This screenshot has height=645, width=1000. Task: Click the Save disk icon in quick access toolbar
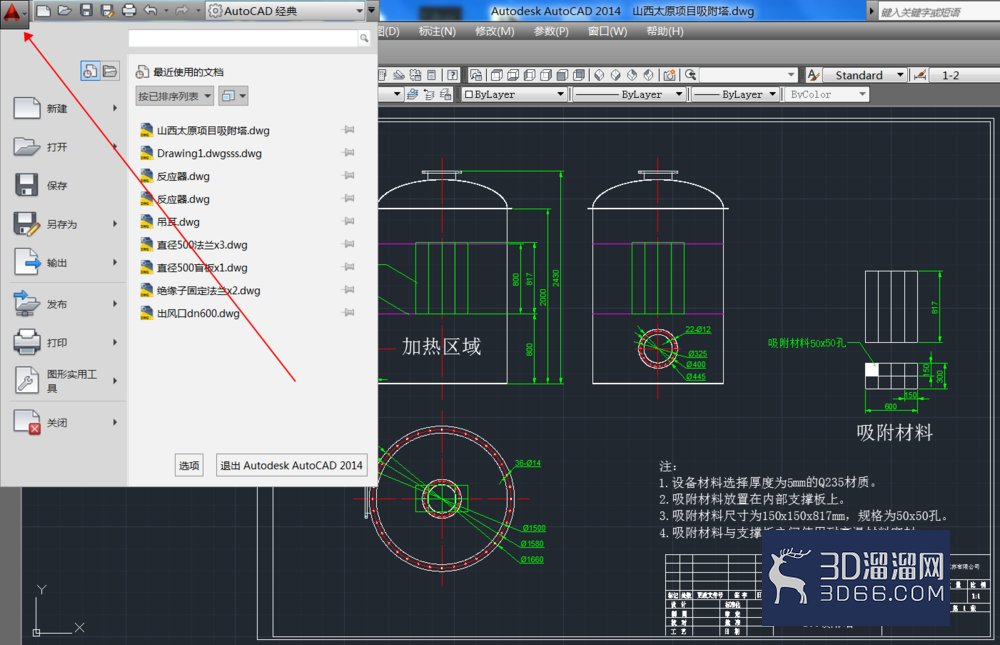(86, 11)
